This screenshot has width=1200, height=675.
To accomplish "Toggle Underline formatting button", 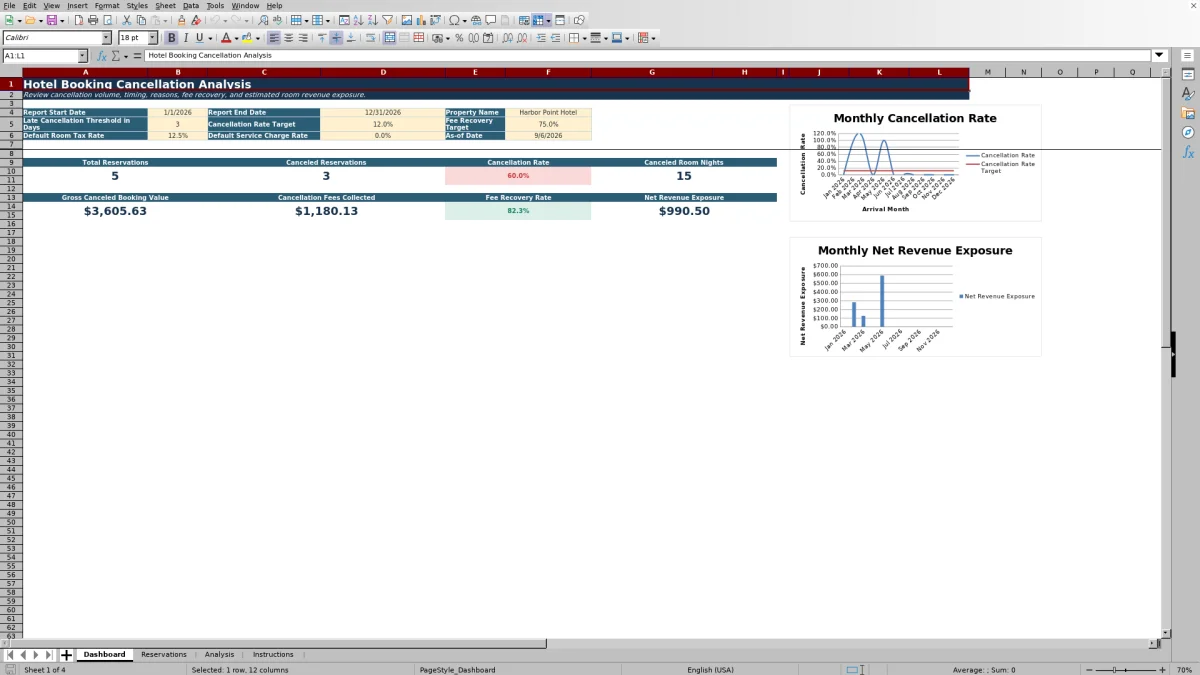I will click(x=199, y=38).
